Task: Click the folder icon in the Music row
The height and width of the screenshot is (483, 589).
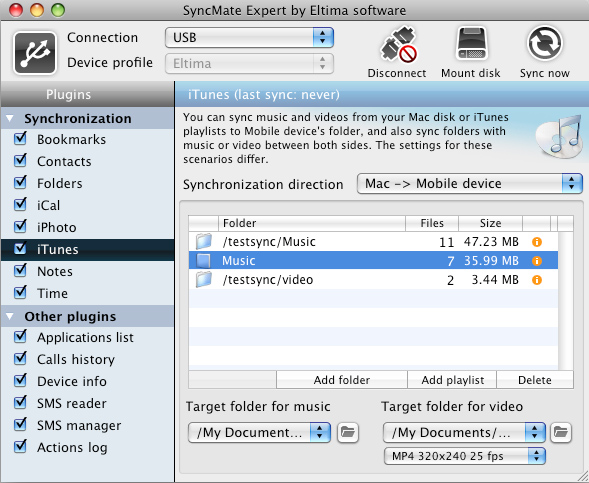Action: click(204, 261)
